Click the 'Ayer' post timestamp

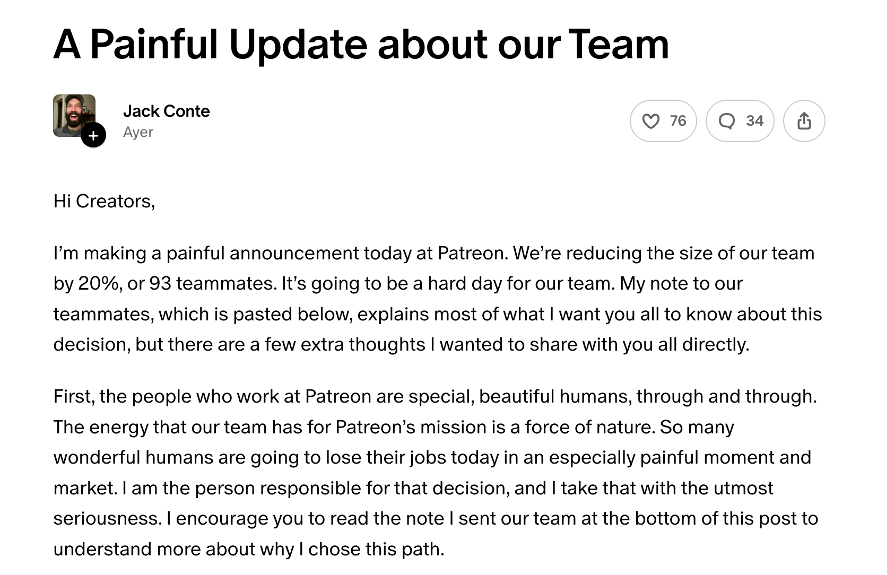point(138,132)
